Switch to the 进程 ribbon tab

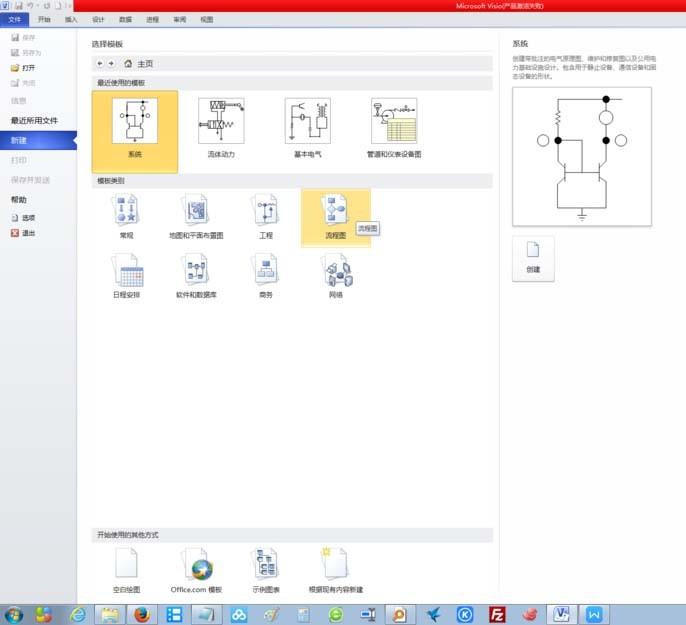tap(152, 20)
